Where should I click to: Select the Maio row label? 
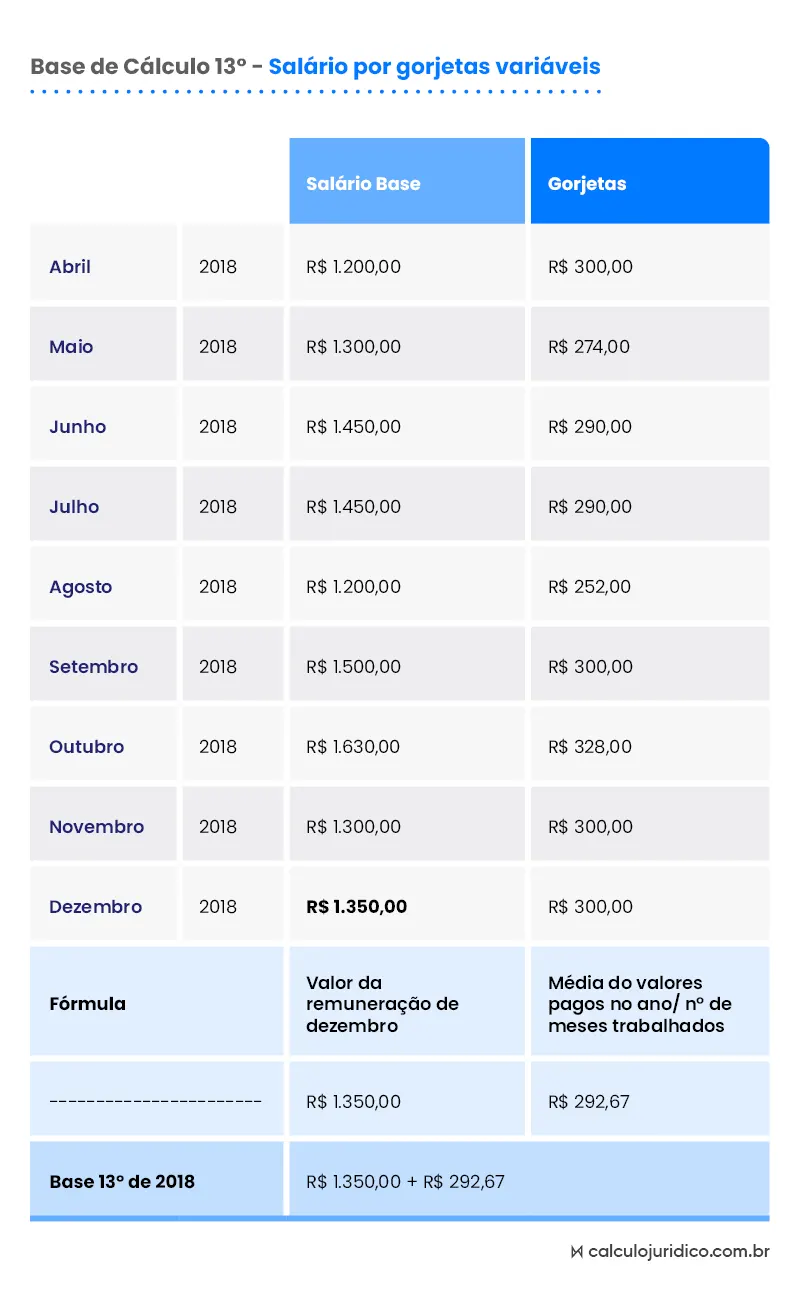pos(71,347)
